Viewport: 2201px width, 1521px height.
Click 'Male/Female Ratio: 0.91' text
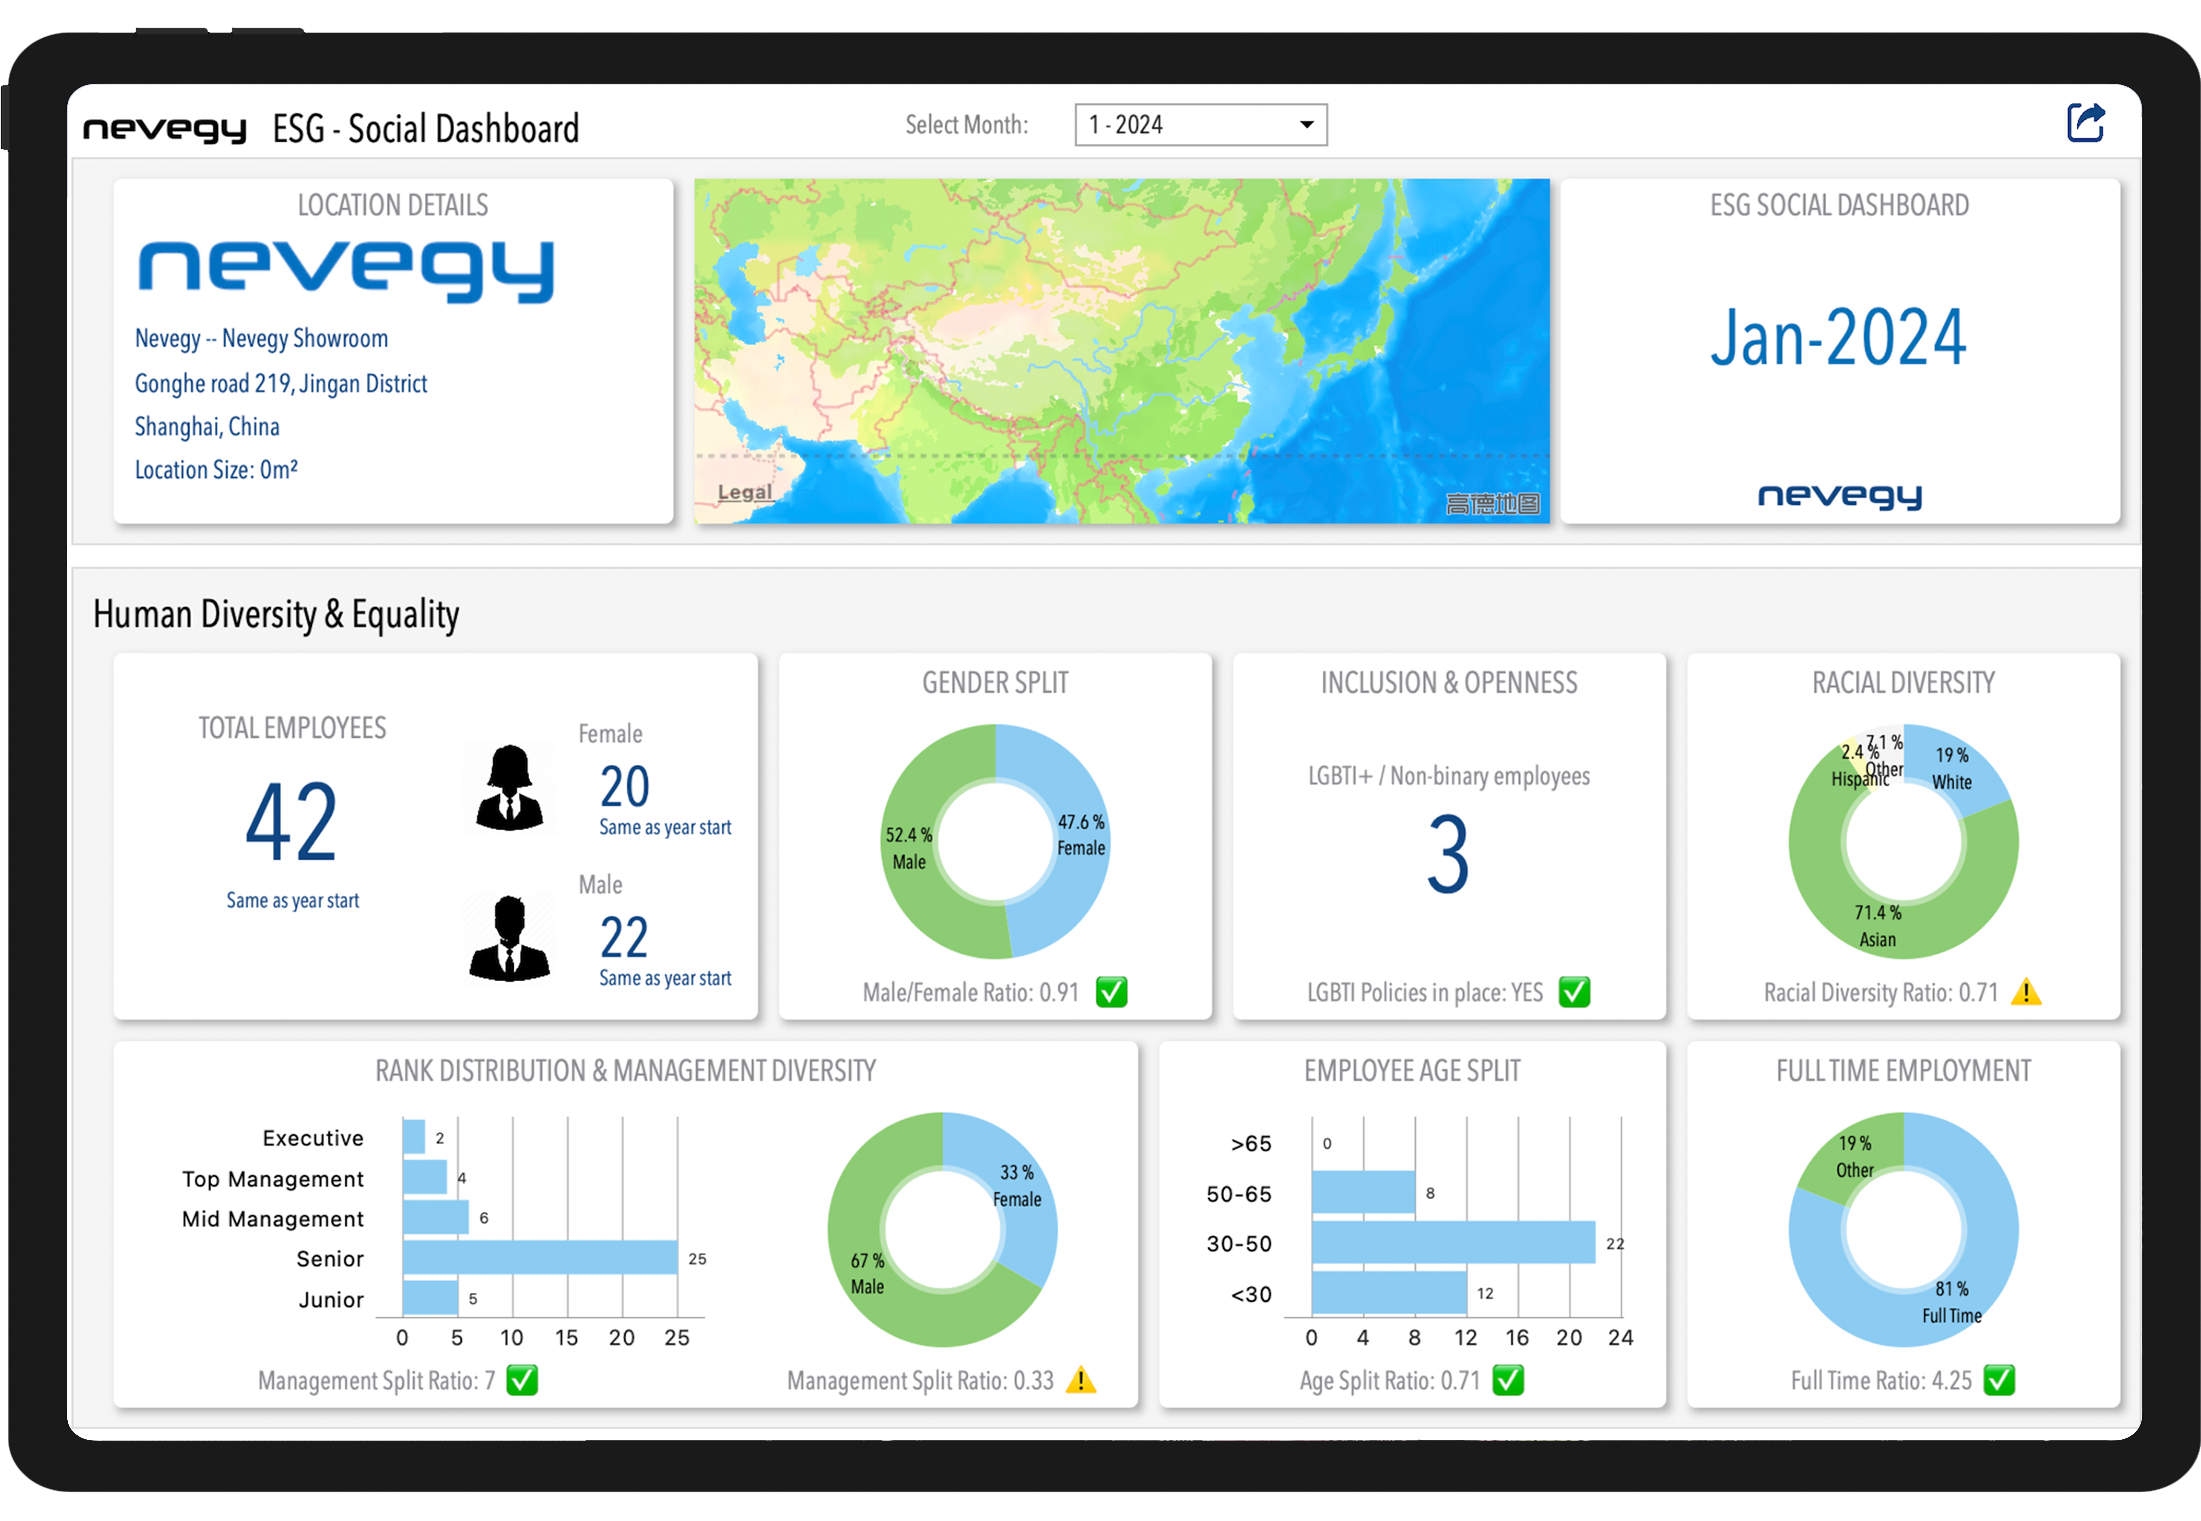coord(971,992)
